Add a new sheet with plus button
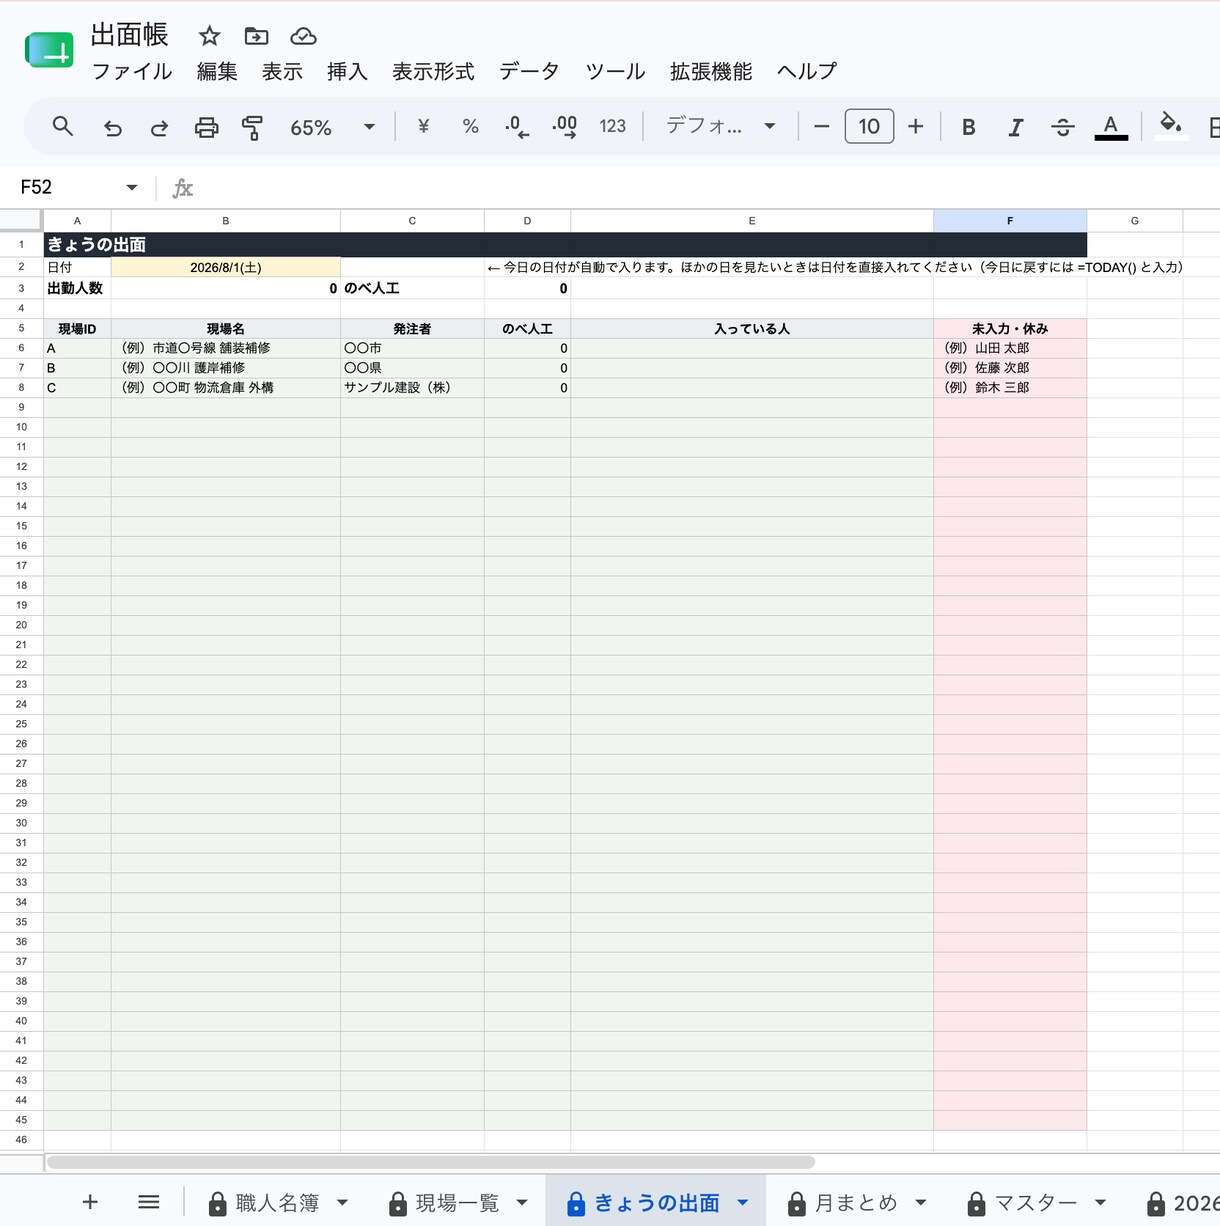 pyautogui.click(x=90, y=1202)
